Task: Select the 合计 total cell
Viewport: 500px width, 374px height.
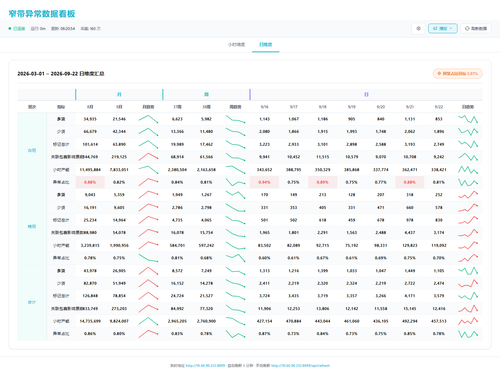Action: pyautogui.click(x=32, y=302)
